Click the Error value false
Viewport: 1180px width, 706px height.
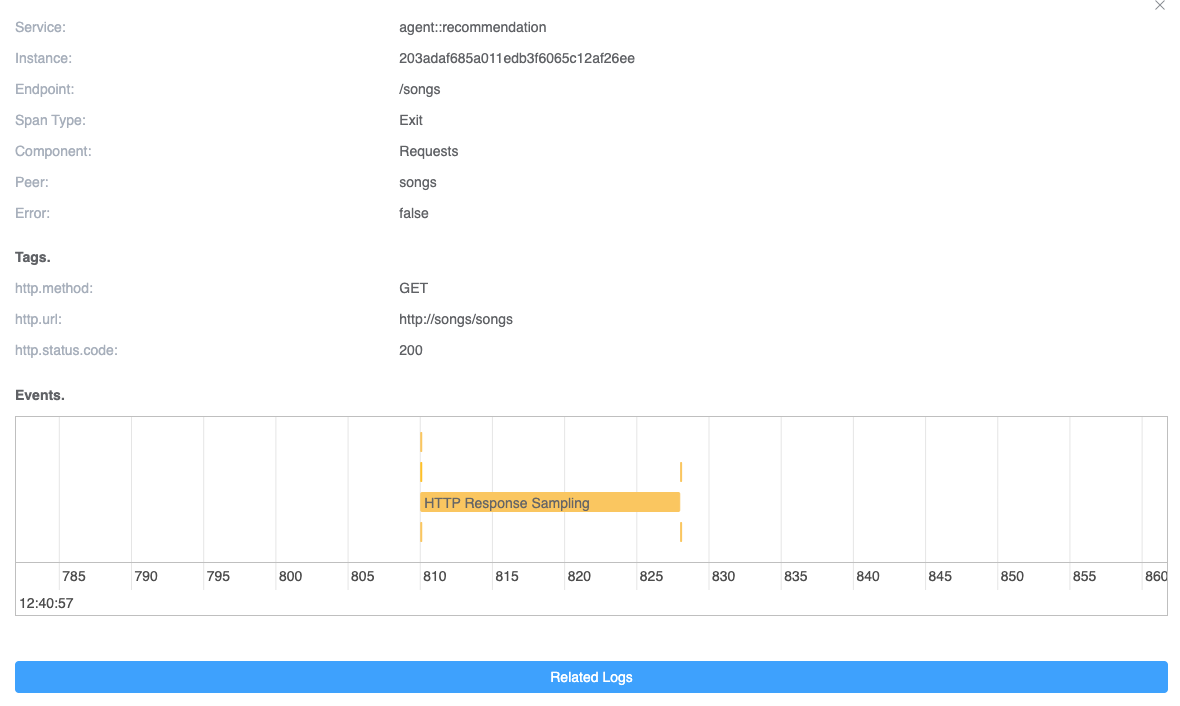[x=413, y=213]
